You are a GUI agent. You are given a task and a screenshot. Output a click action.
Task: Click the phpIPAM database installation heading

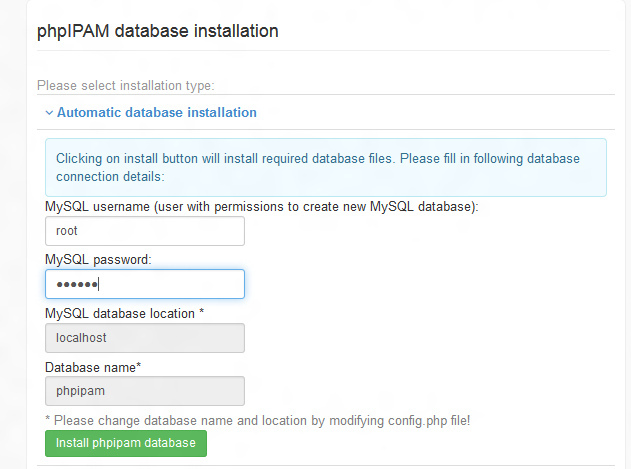point(157,31)
